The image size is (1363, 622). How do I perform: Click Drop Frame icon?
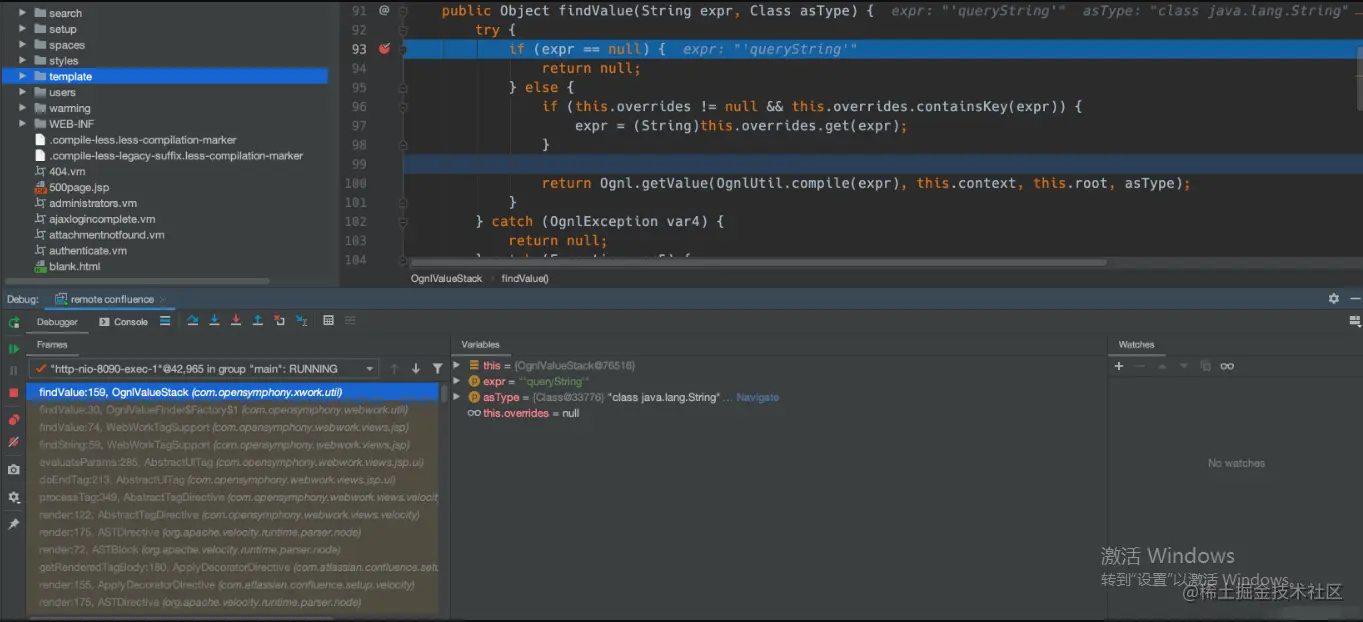pyautogui.click(x=279, y=321)
